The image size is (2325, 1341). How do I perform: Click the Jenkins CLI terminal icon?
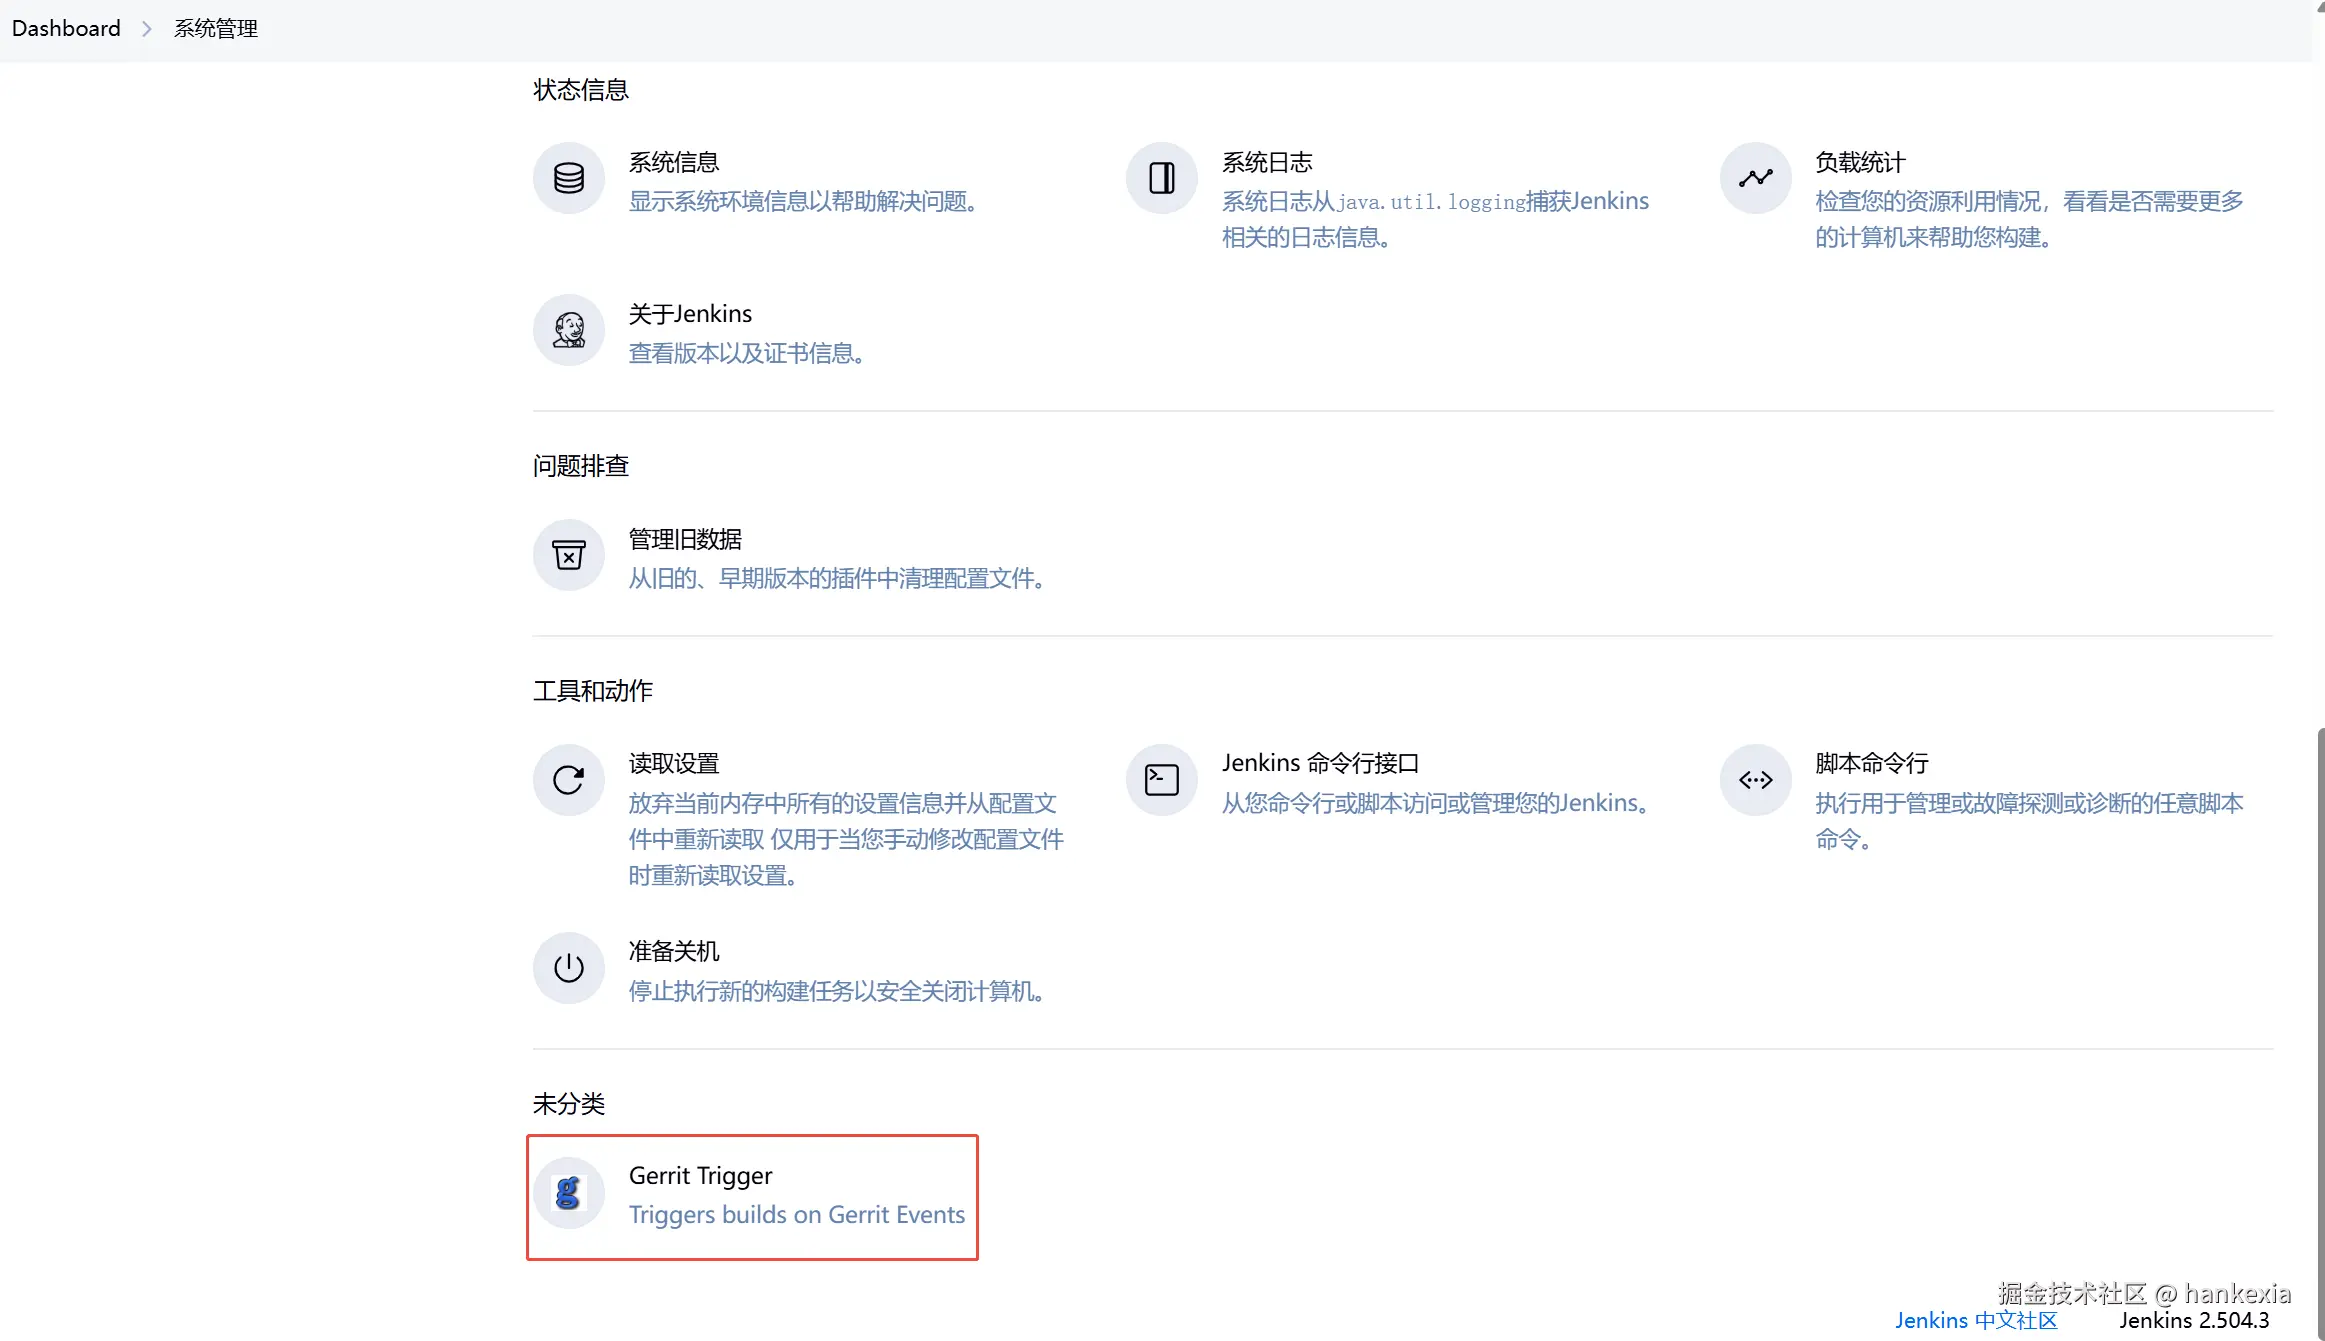tap(1161, 780)
